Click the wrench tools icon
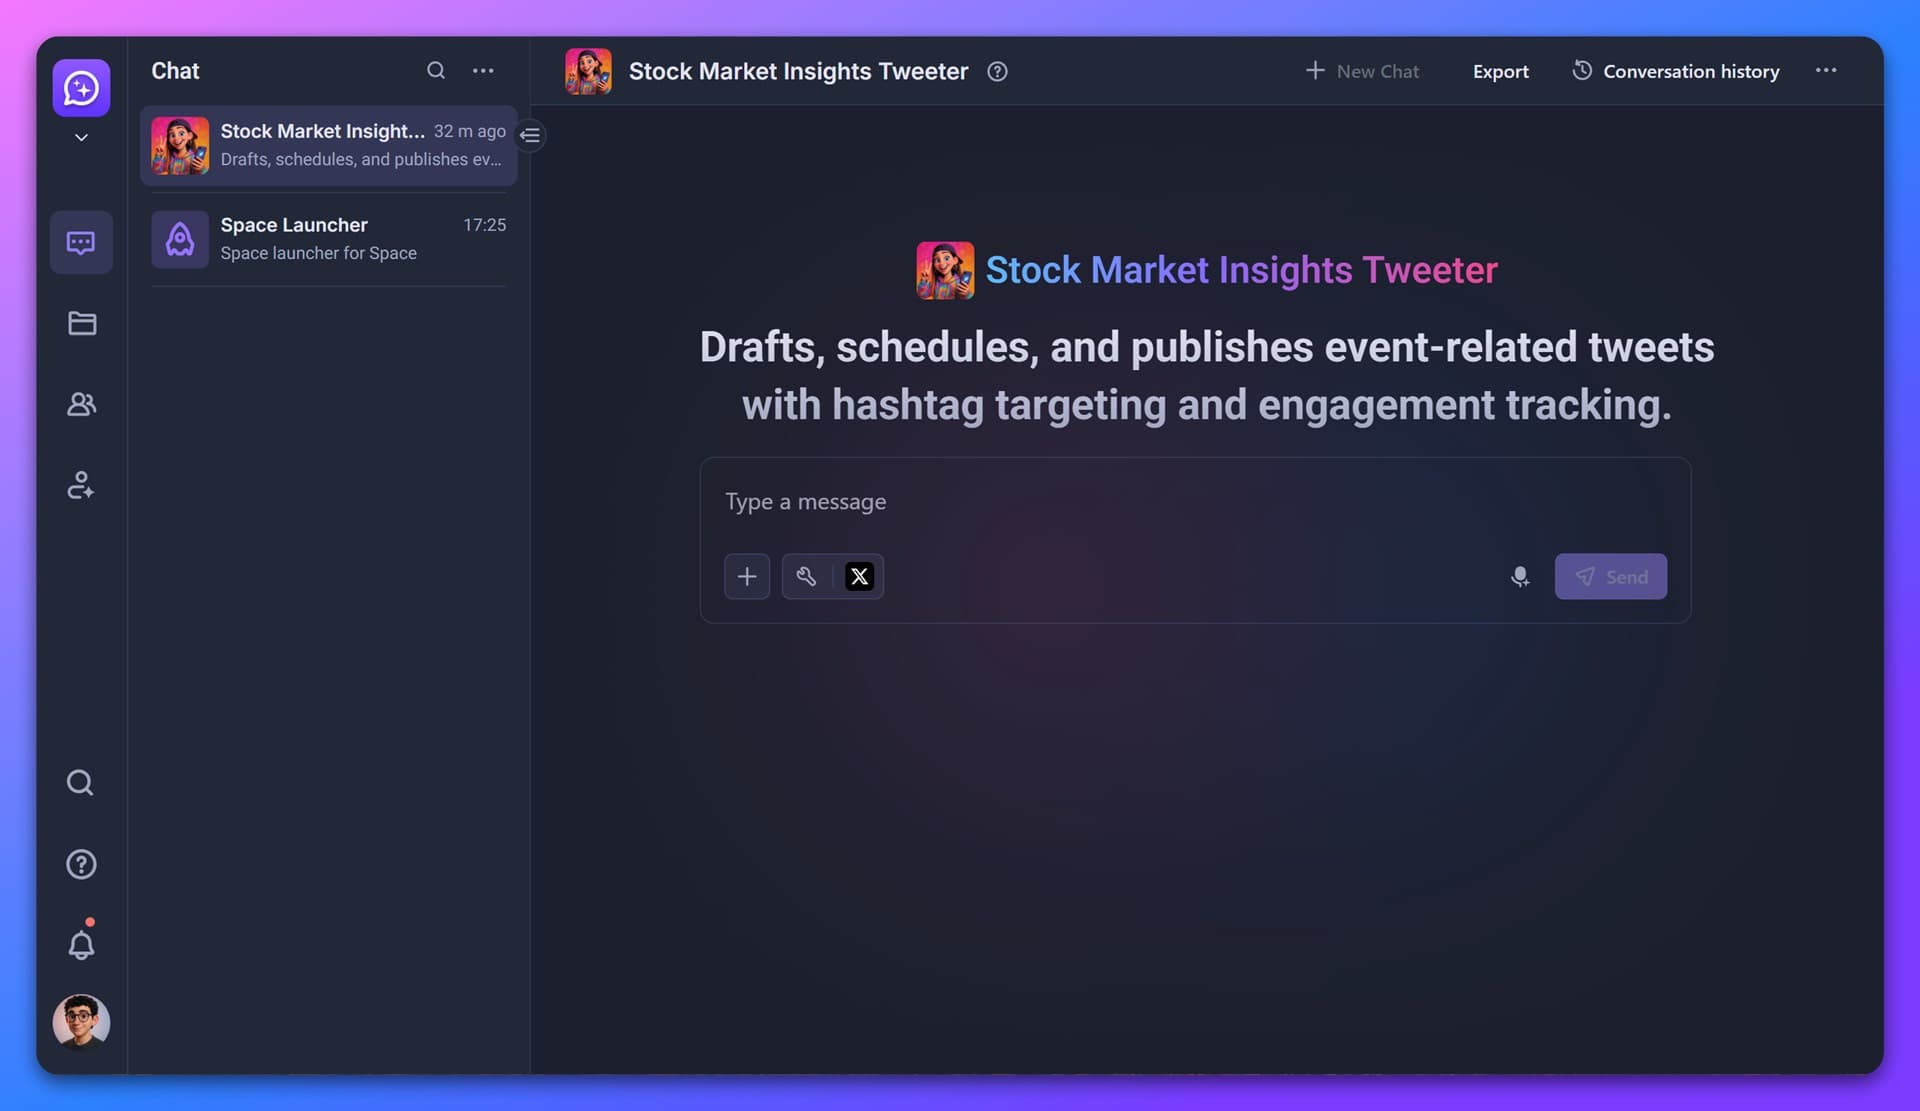The image size is (1920, 1111). (x=806, y=576)
